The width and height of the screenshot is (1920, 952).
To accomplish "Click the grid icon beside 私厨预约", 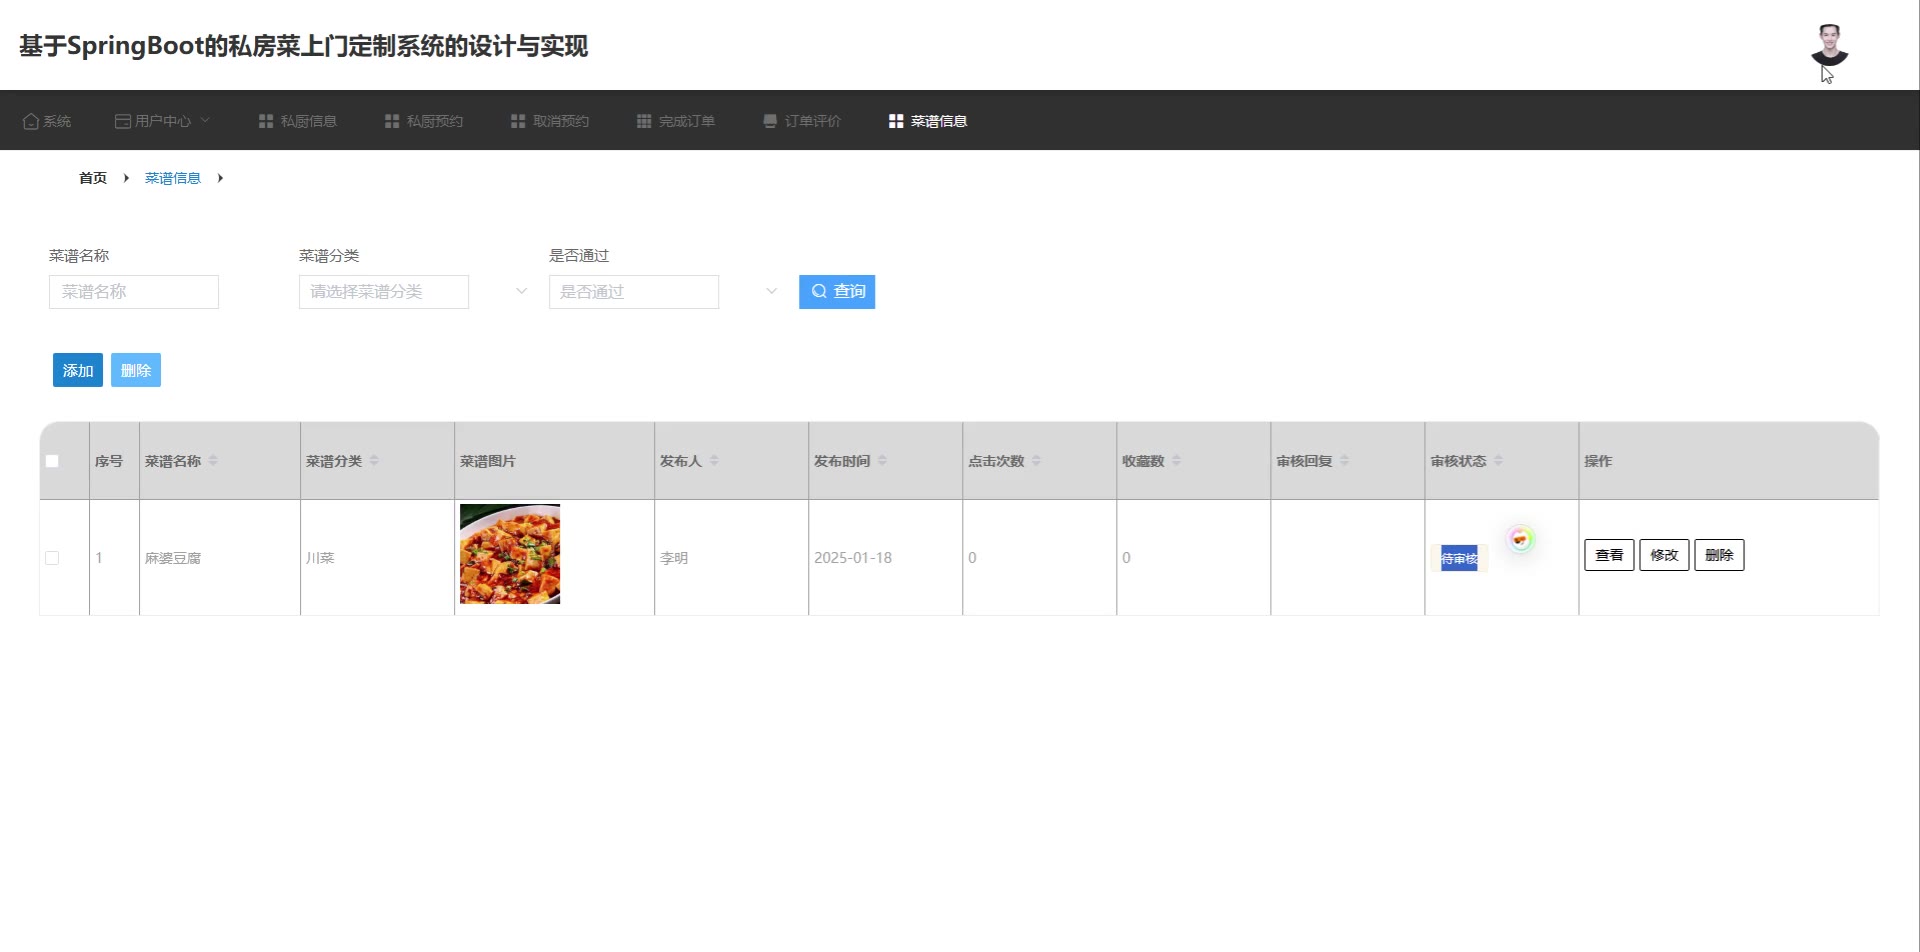I will click(392, 121).
